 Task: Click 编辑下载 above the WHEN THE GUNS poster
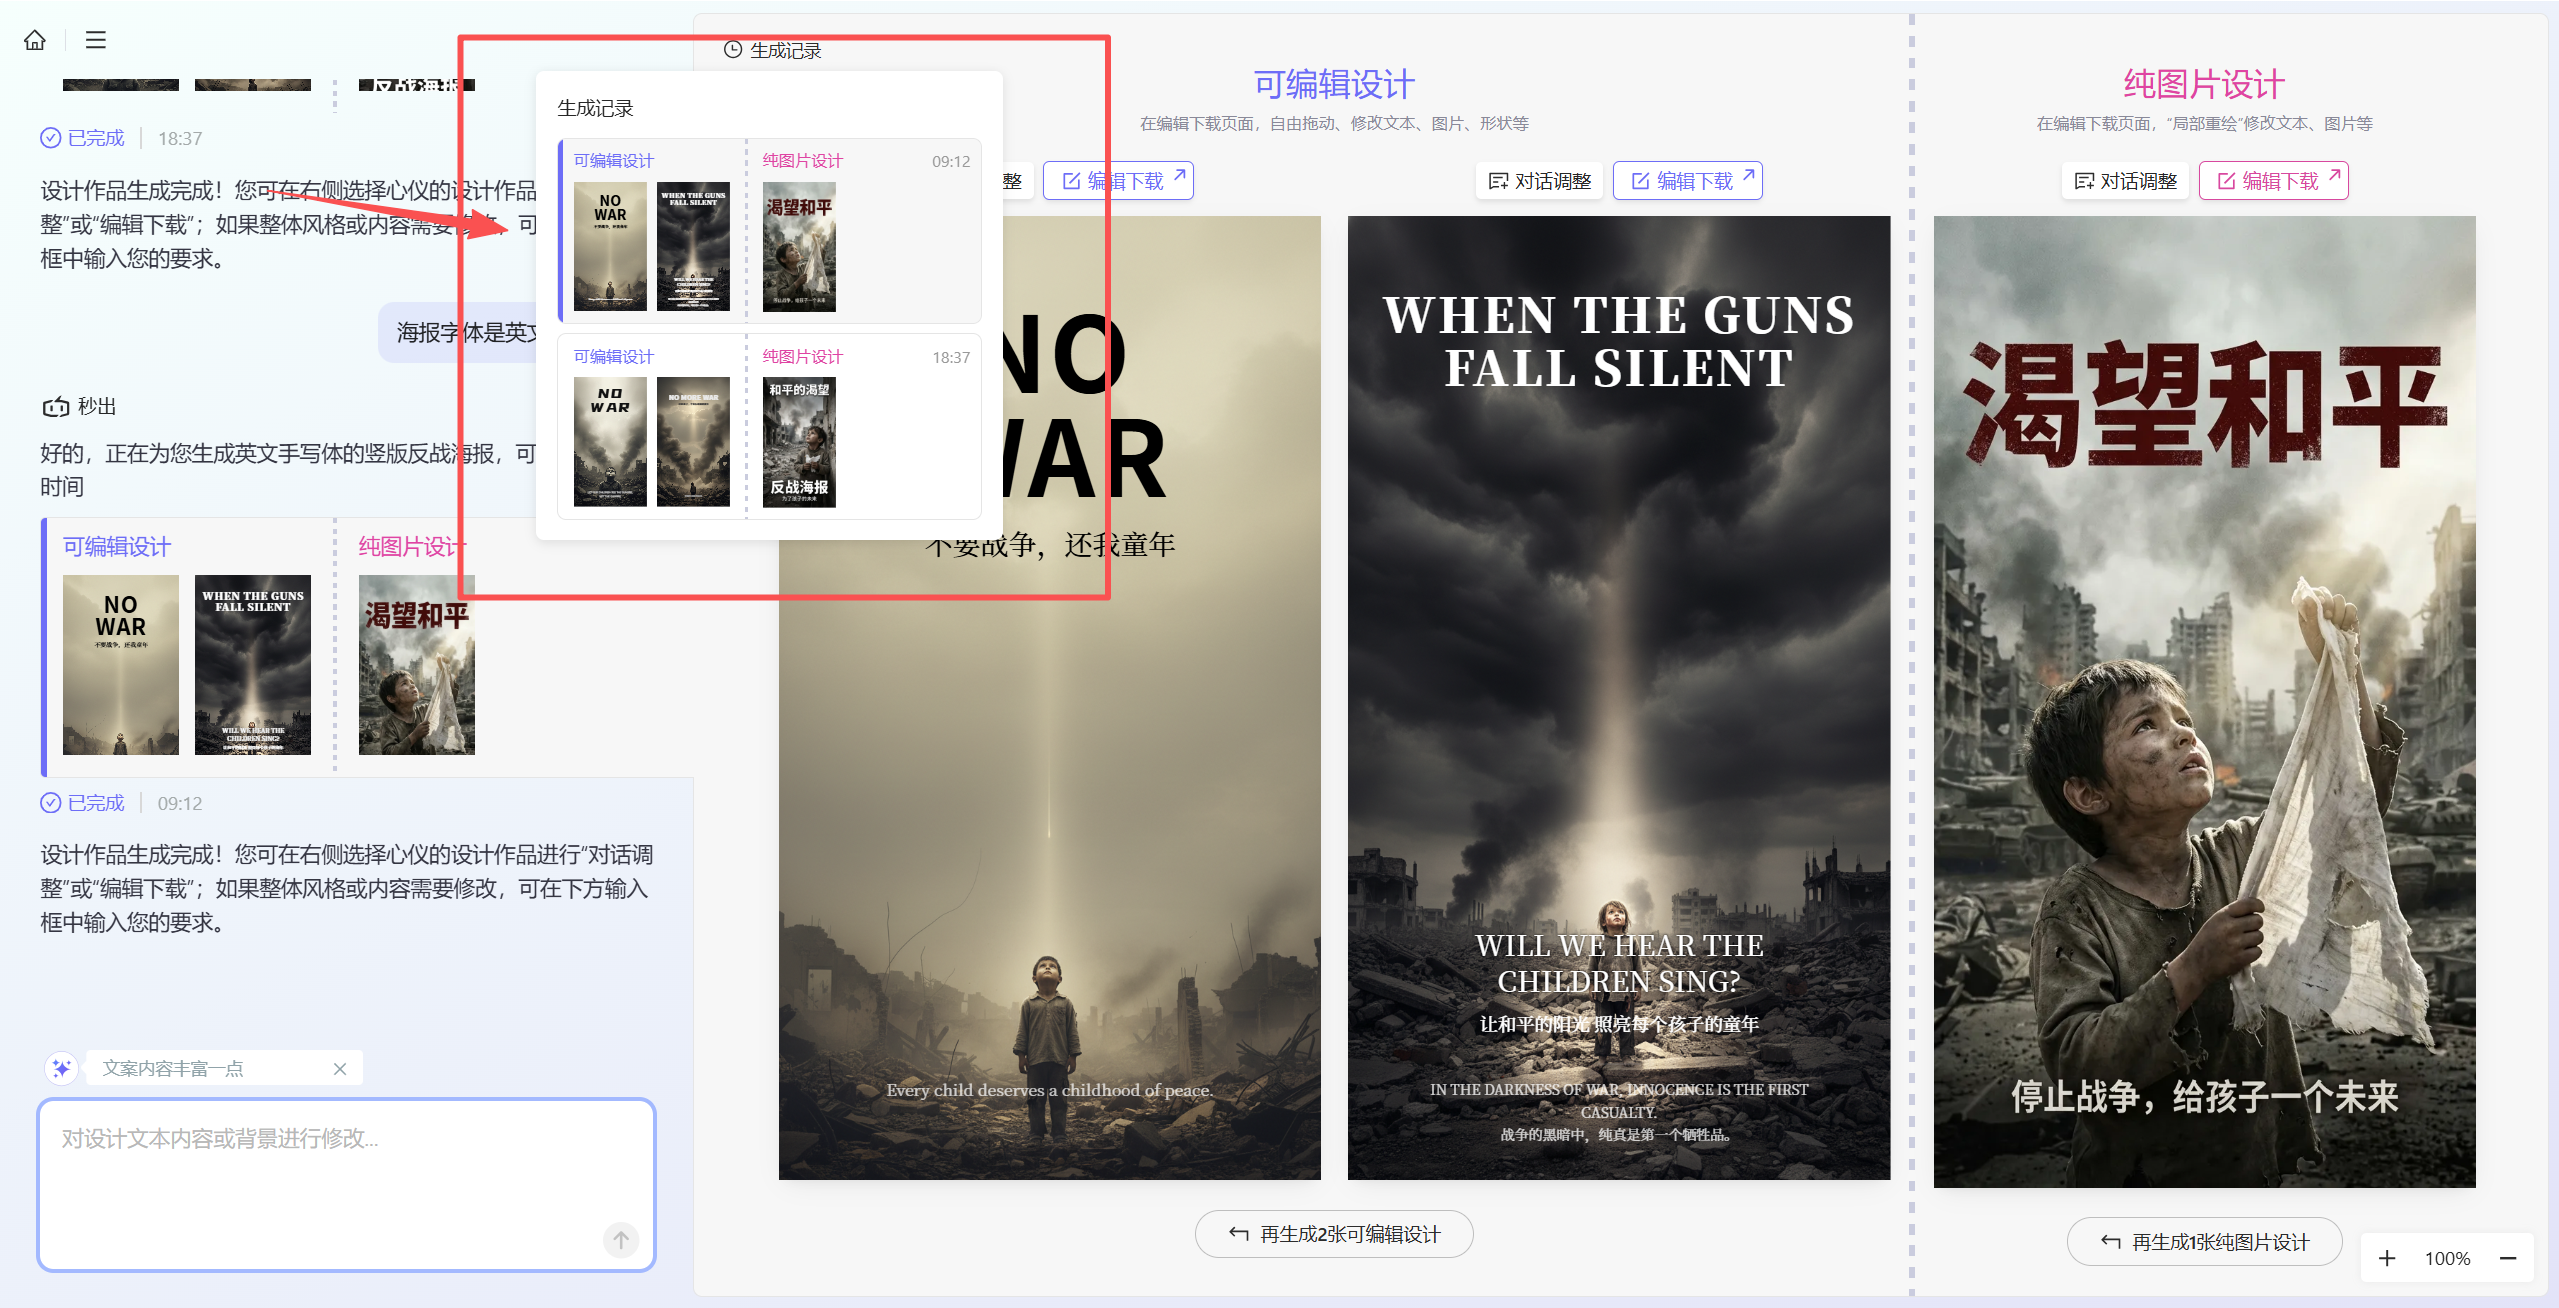click(1688, 181)
